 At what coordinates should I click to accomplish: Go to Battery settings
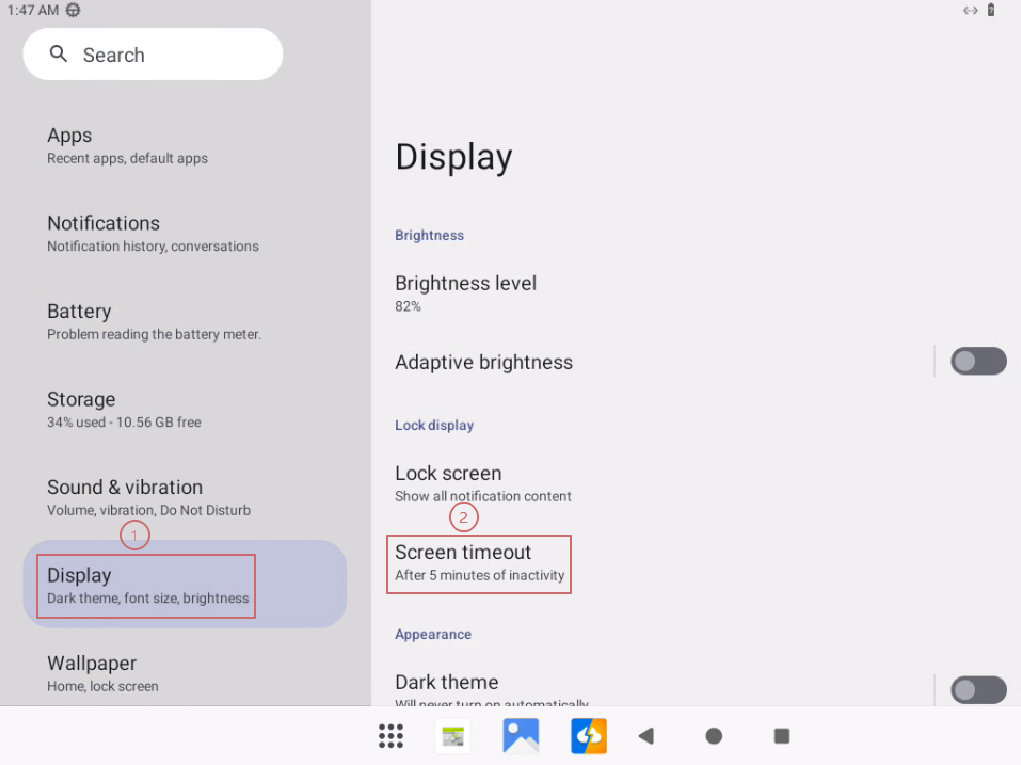(153, 321)
